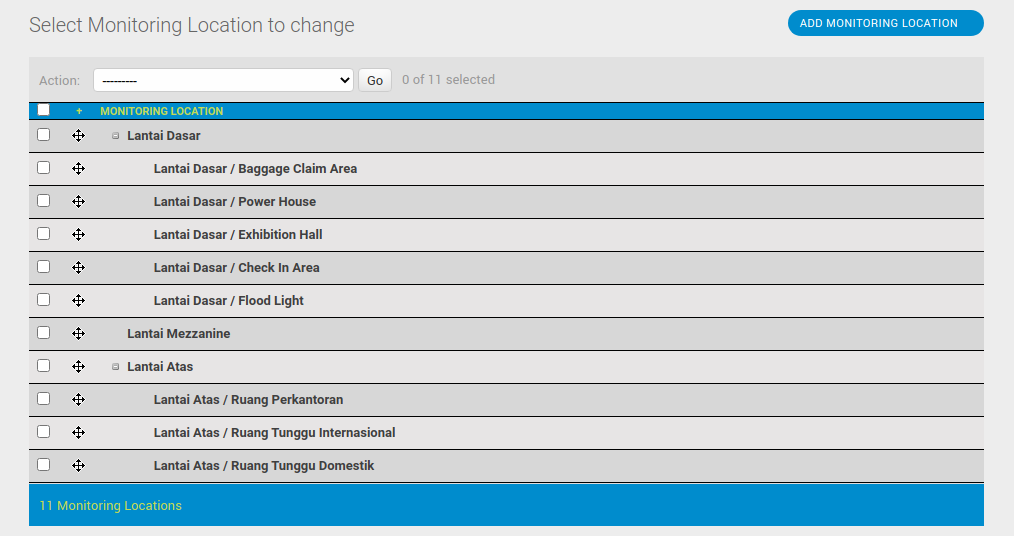This screenshot has height=536, width=1014.
Task: Open Lantai Atas / Ruang Tunggu Internasional
Action: 274,433
